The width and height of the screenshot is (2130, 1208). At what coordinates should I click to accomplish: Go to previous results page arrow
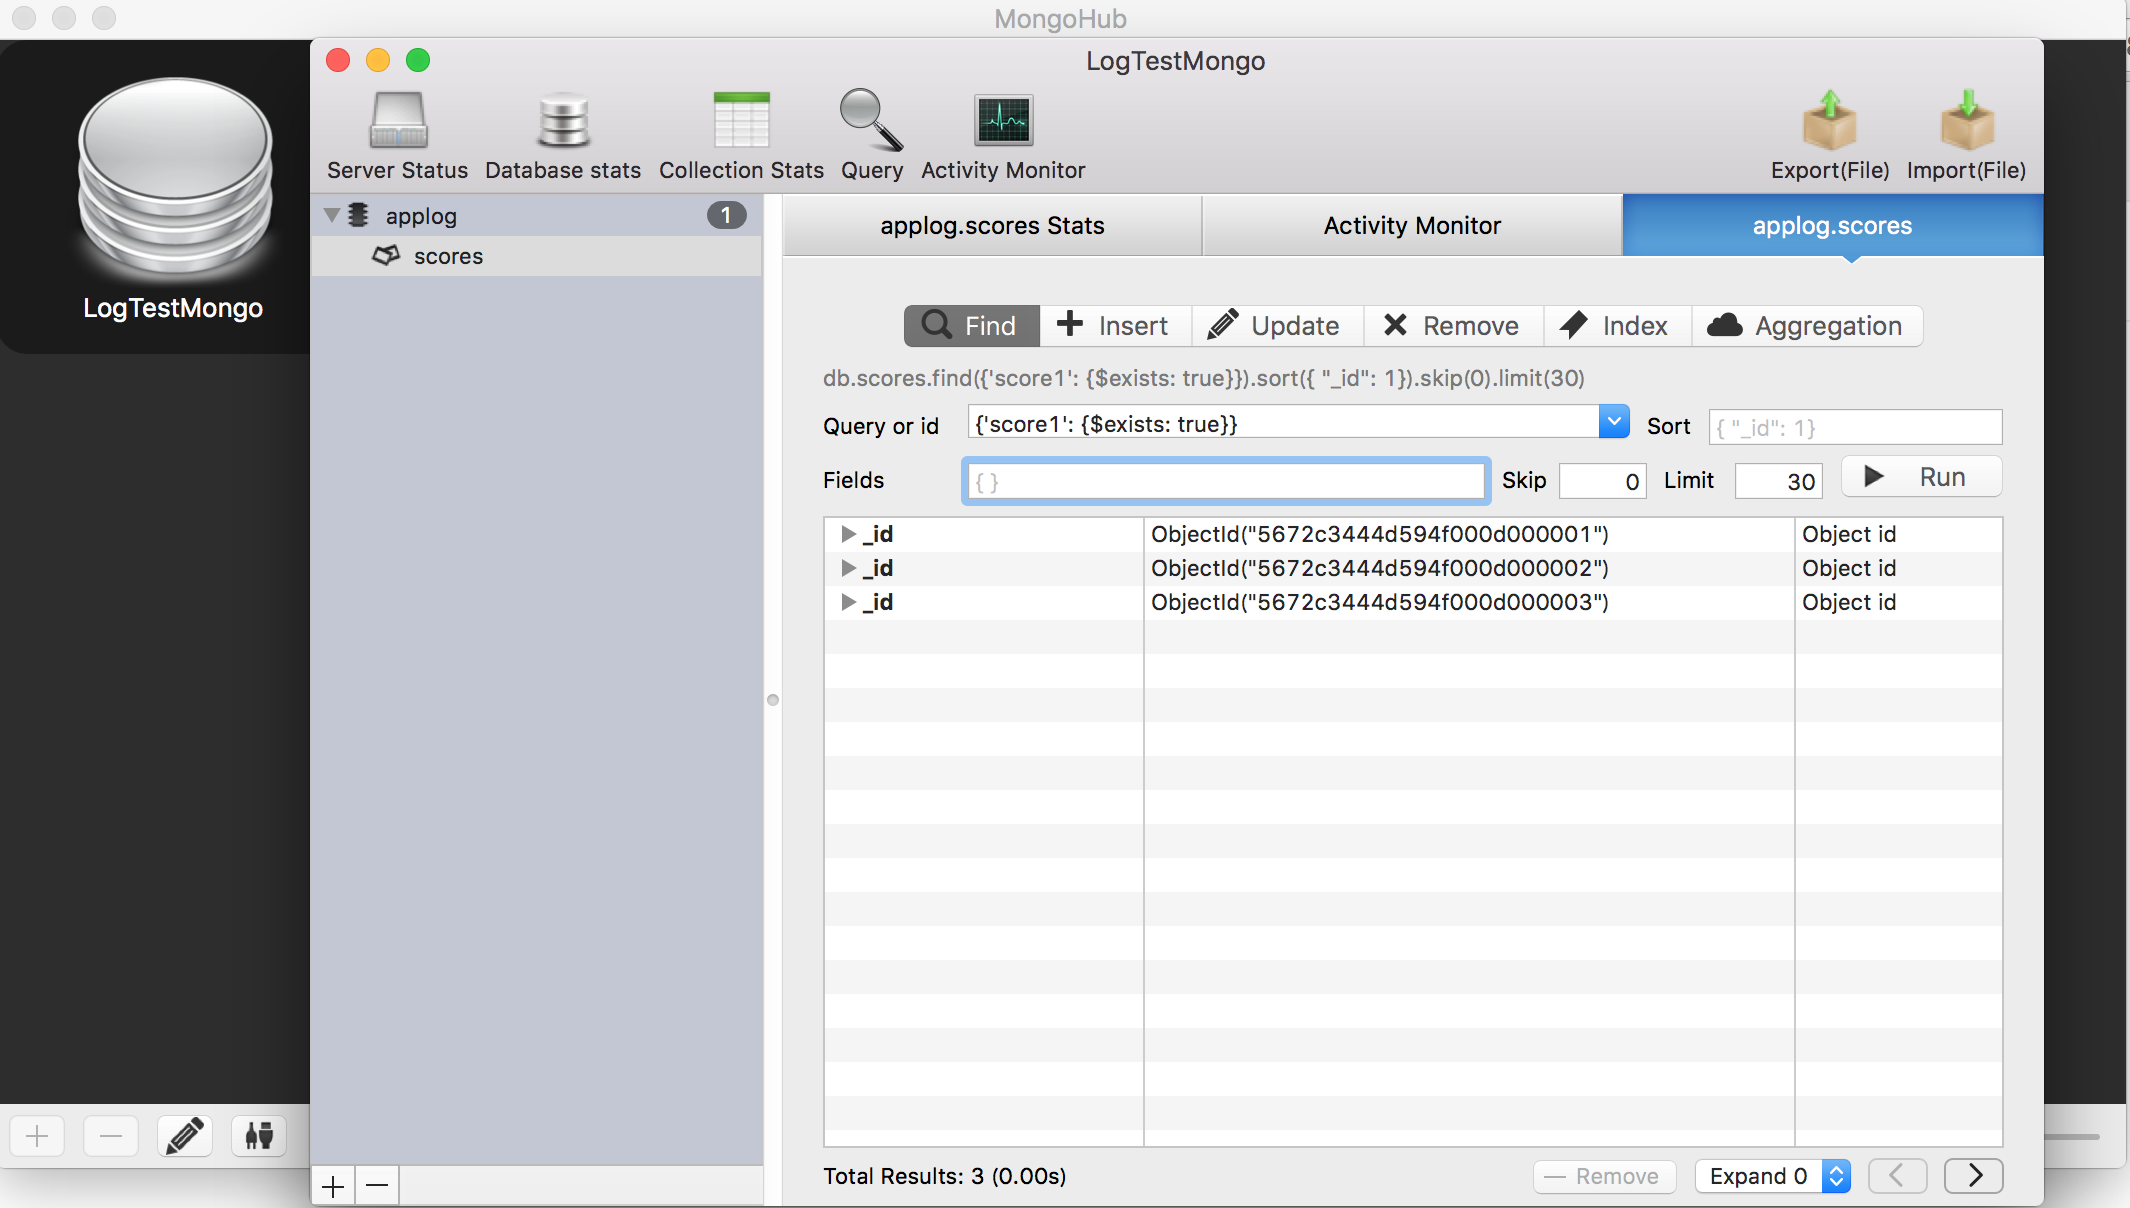point(1898,1176)
